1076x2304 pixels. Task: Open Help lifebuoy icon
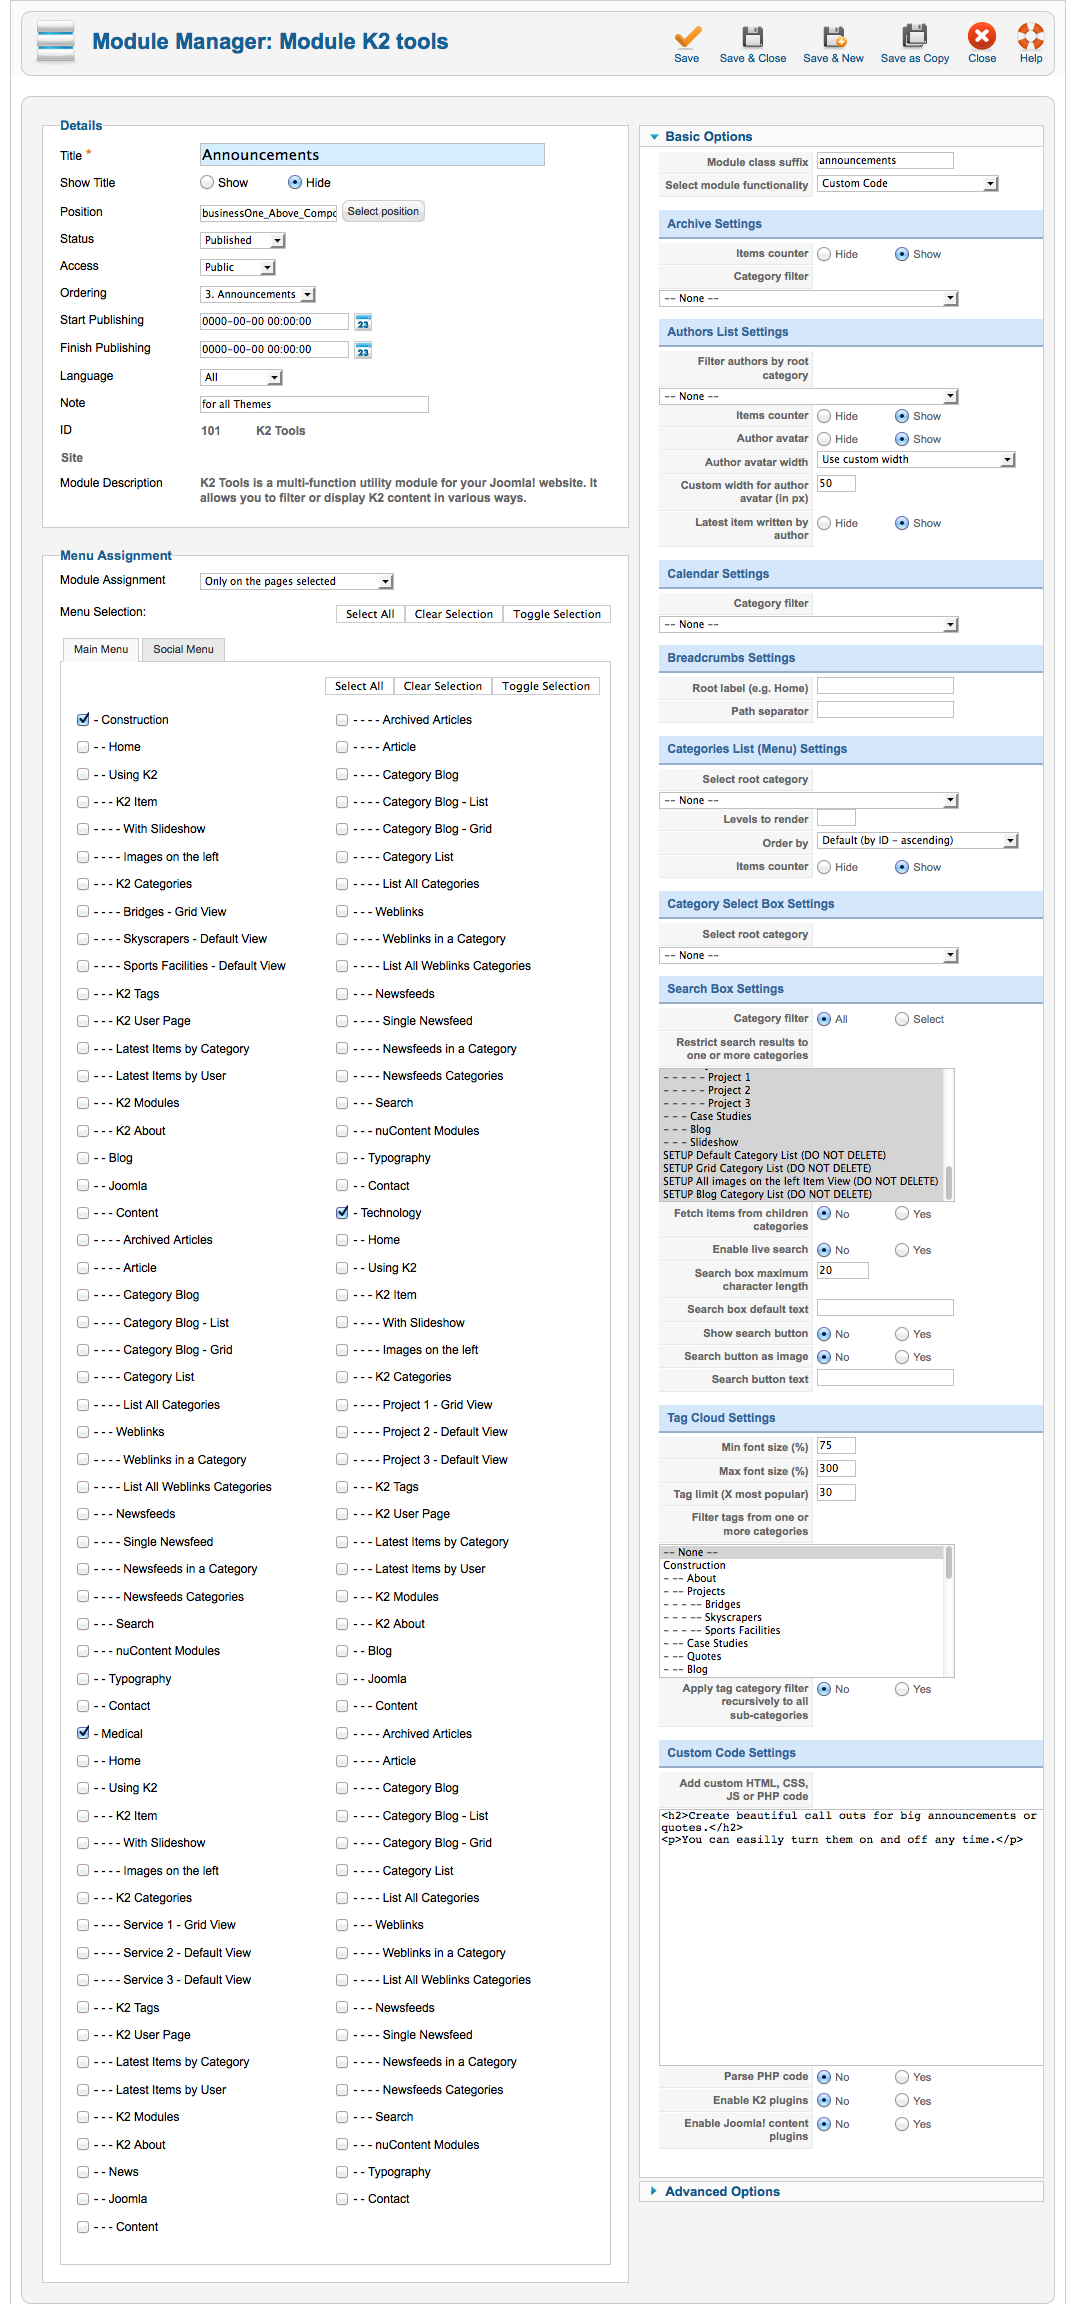1031,36
